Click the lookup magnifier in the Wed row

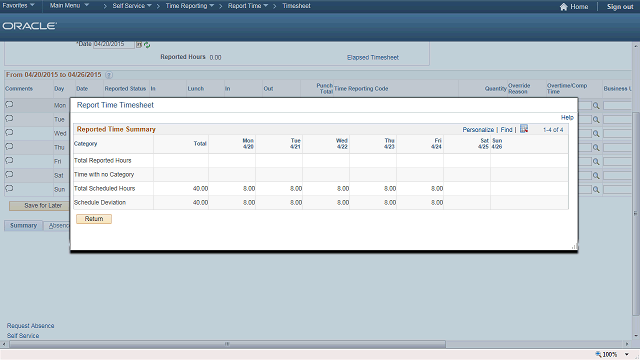click(x=596, y=133)
